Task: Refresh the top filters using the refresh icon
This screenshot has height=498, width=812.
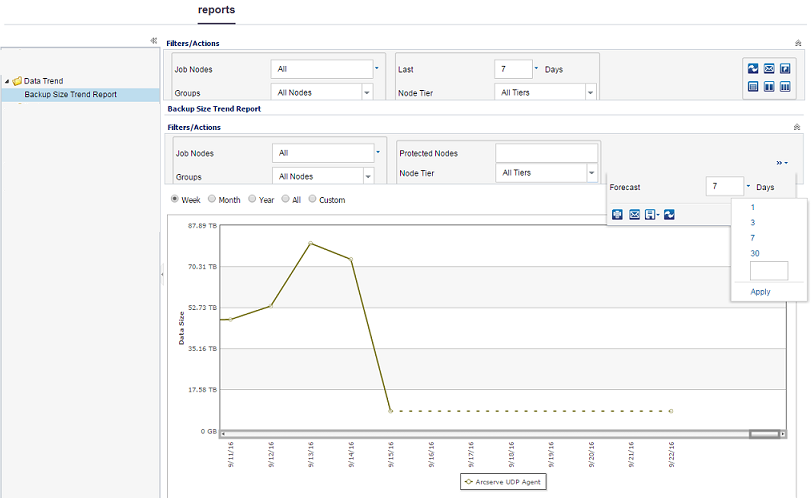Action: point(753,68)
